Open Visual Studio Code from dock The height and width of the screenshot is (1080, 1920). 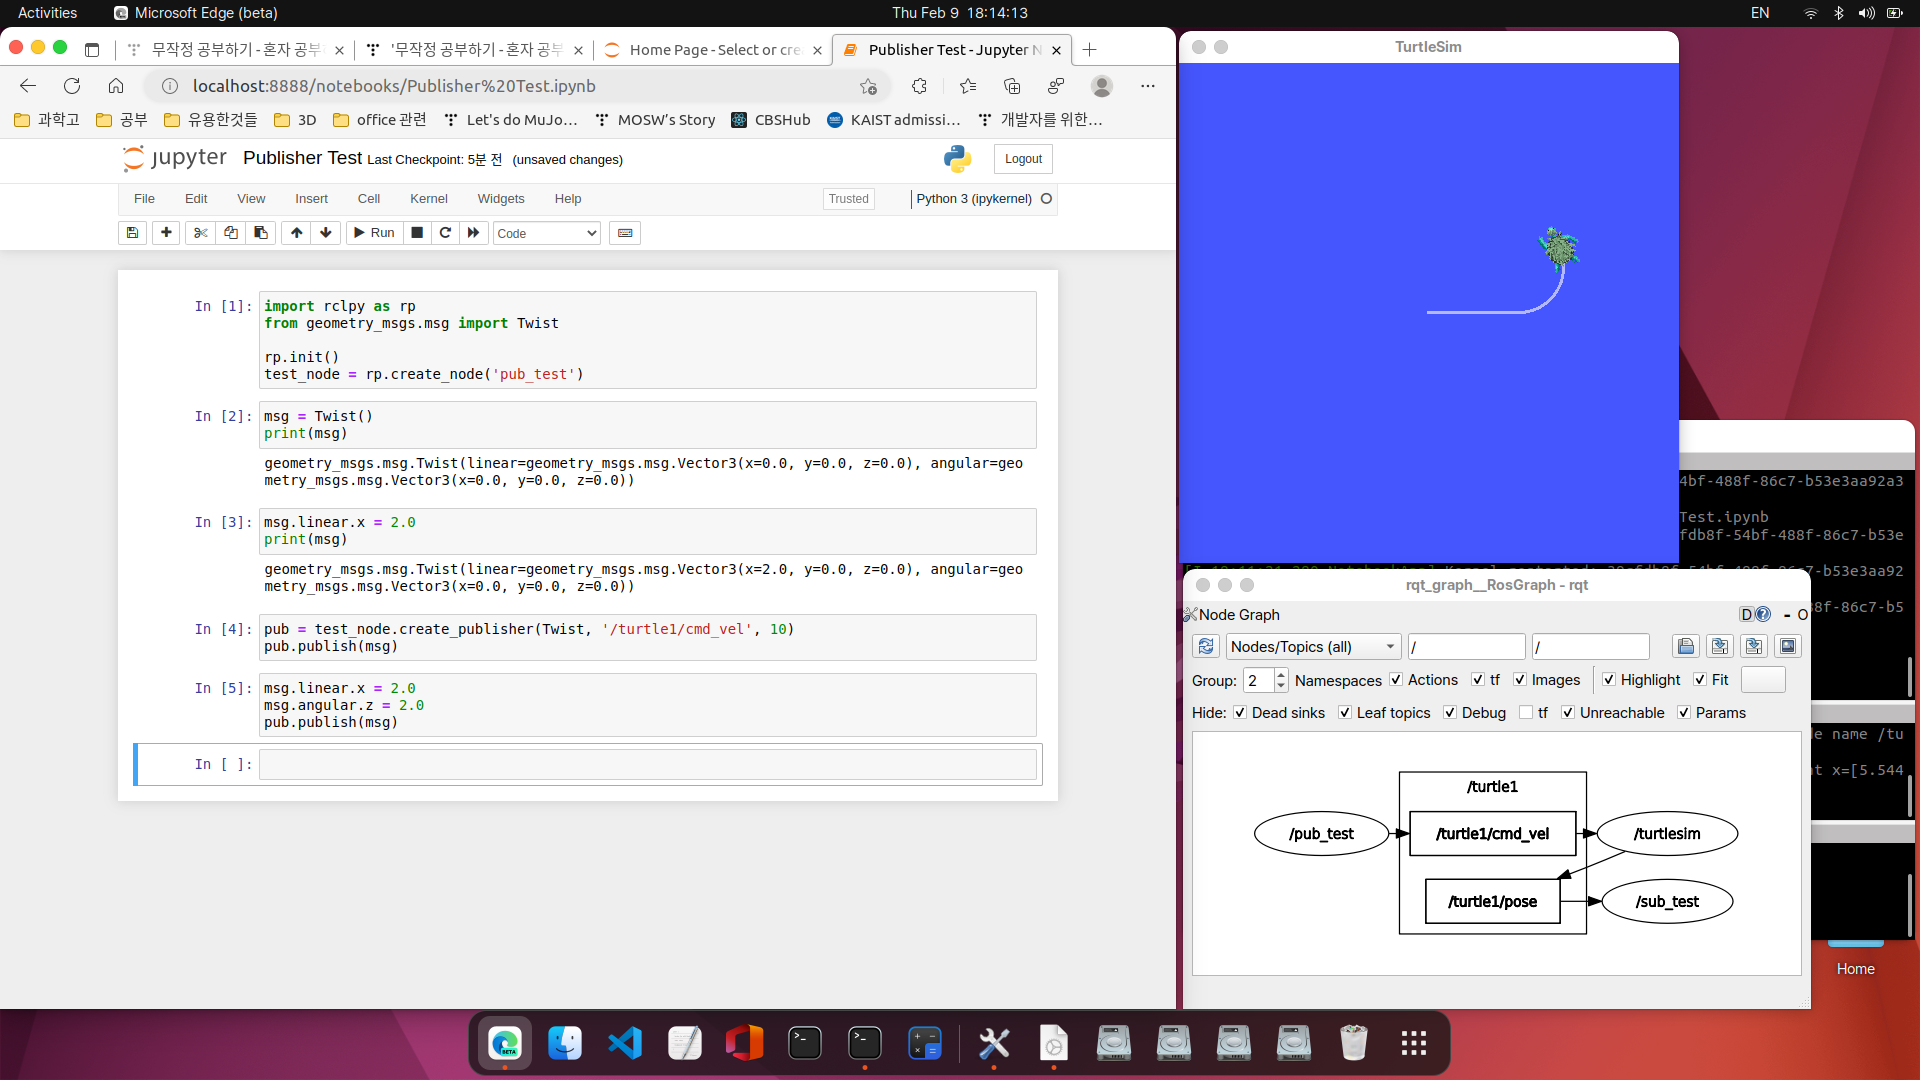click(x=625, y=1044)
